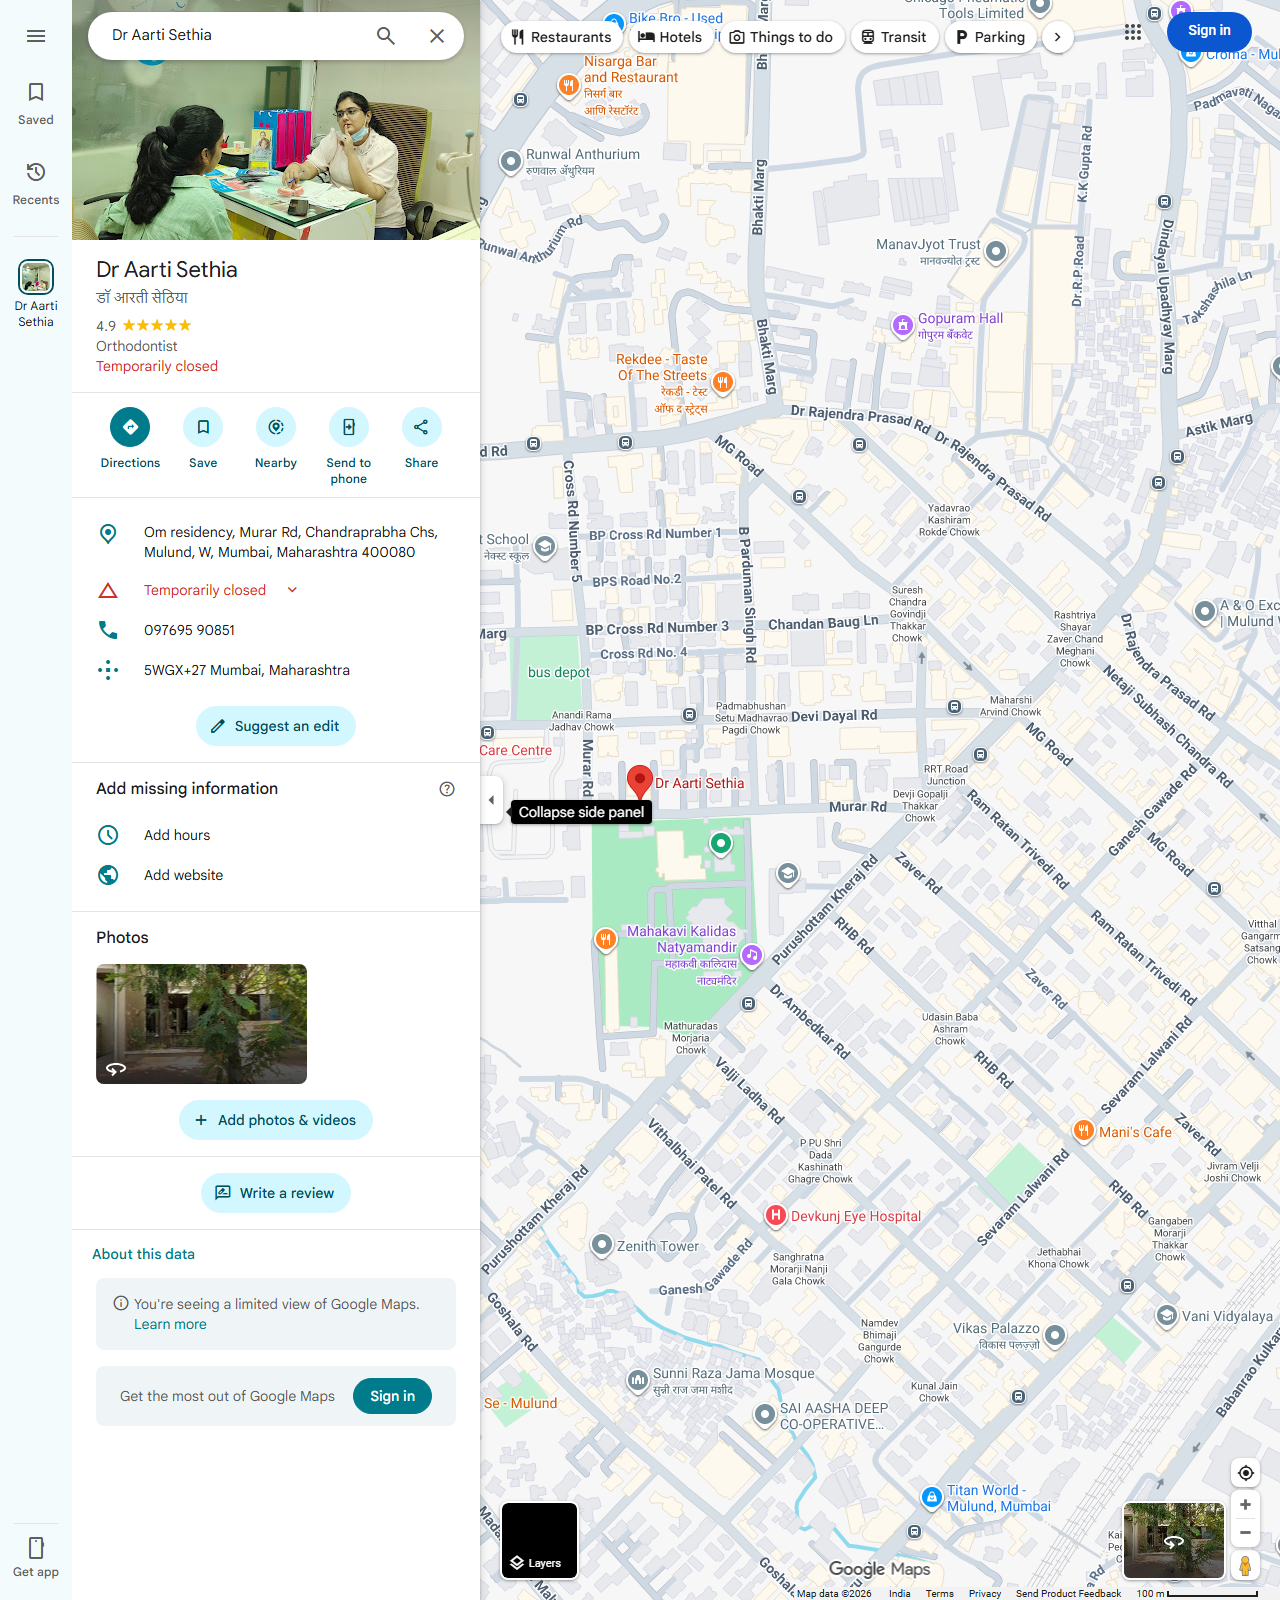1280x1600 pixels.
Task: Click Sign in in the side panel
Action: [392, 1396]
